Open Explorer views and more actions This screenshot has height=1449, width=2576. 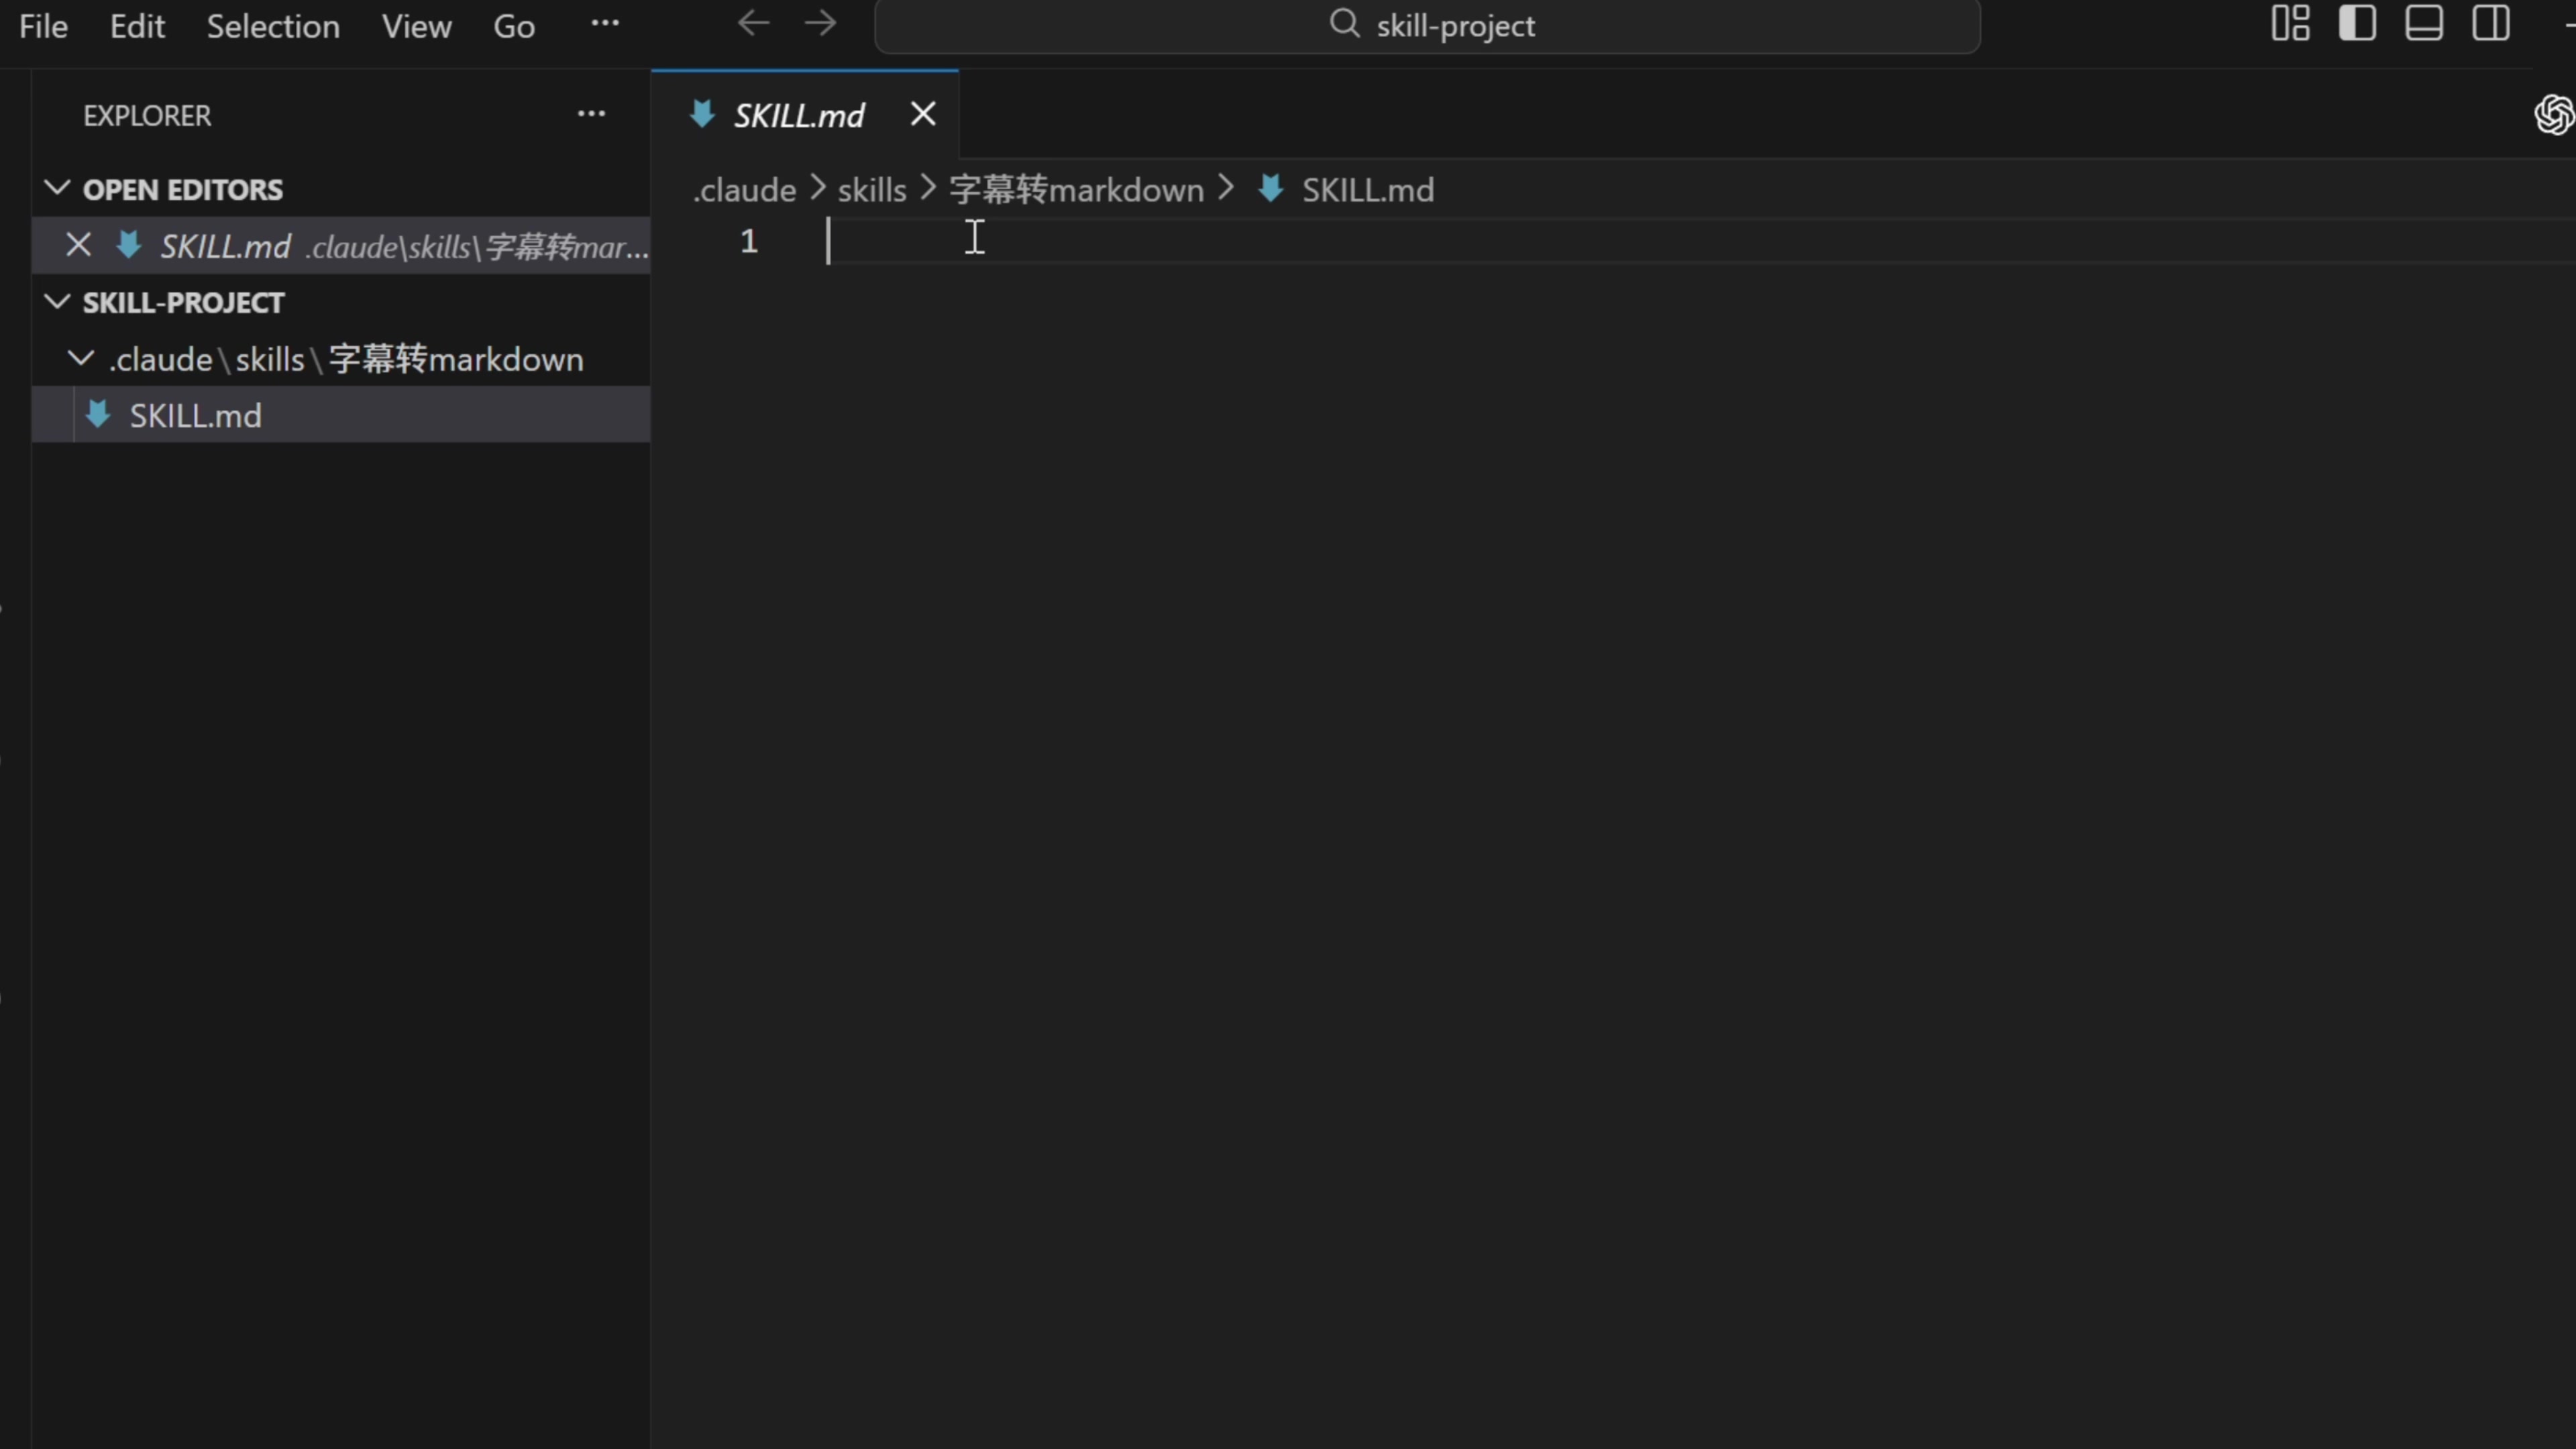(x=591, y=115)
